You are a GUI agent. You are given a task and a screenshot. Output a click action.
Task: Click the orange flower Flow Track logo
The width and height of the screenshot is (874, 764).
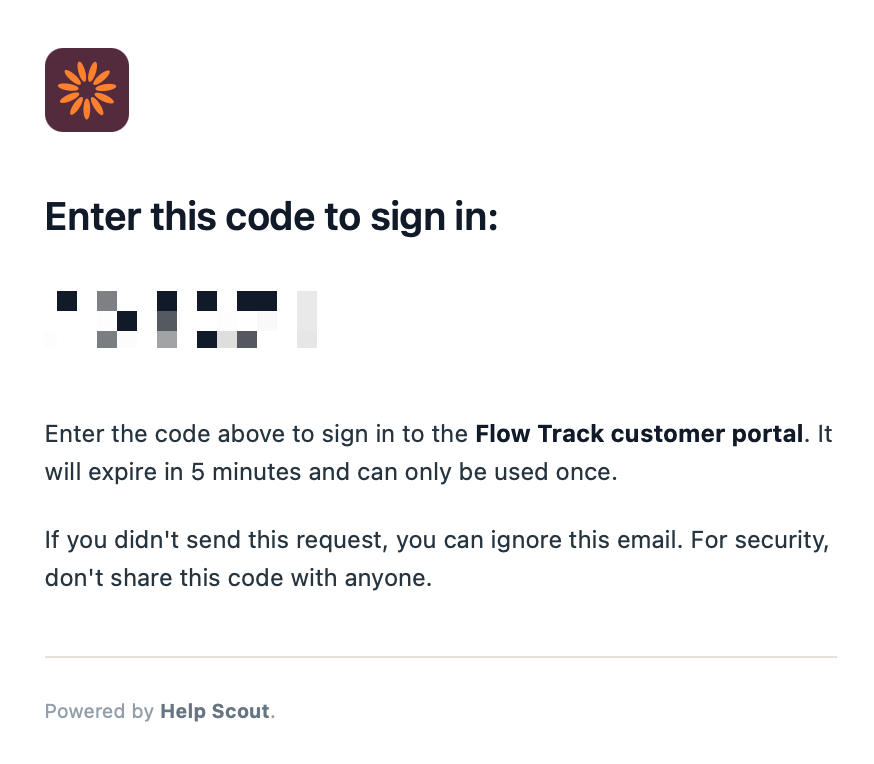point(87,90)
